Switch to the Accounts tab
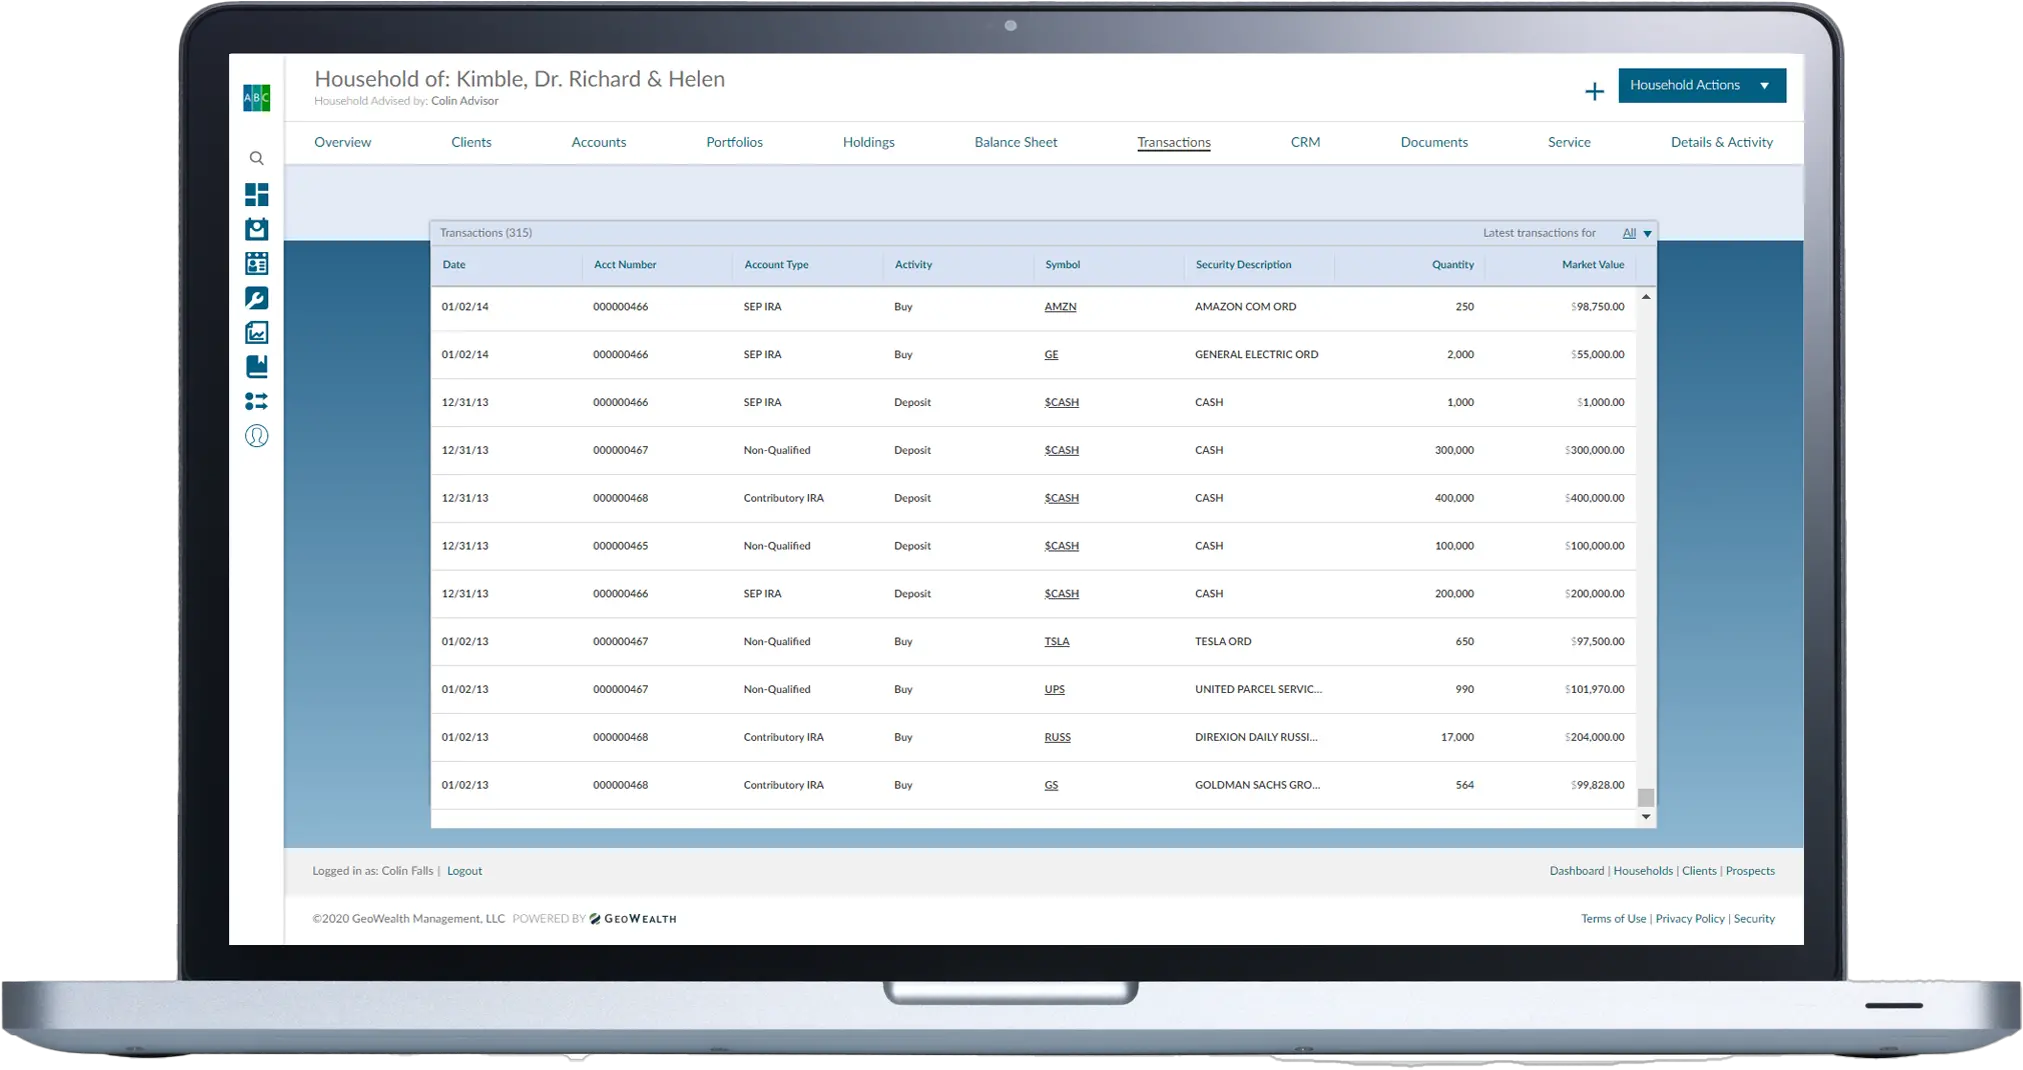The width and height of the screenshot is (2023, 1070). (598, 142)
